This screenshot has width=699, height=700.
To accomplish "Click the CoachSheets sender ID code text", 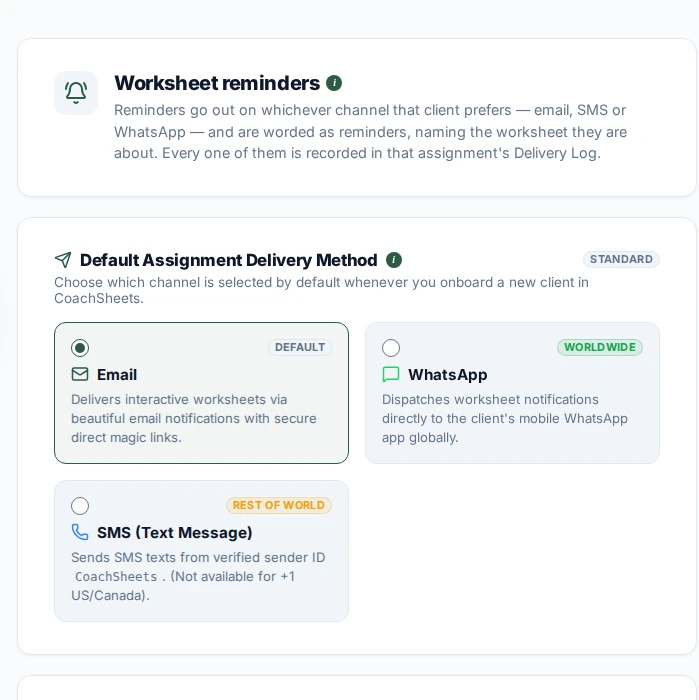I will click(116, 577).
